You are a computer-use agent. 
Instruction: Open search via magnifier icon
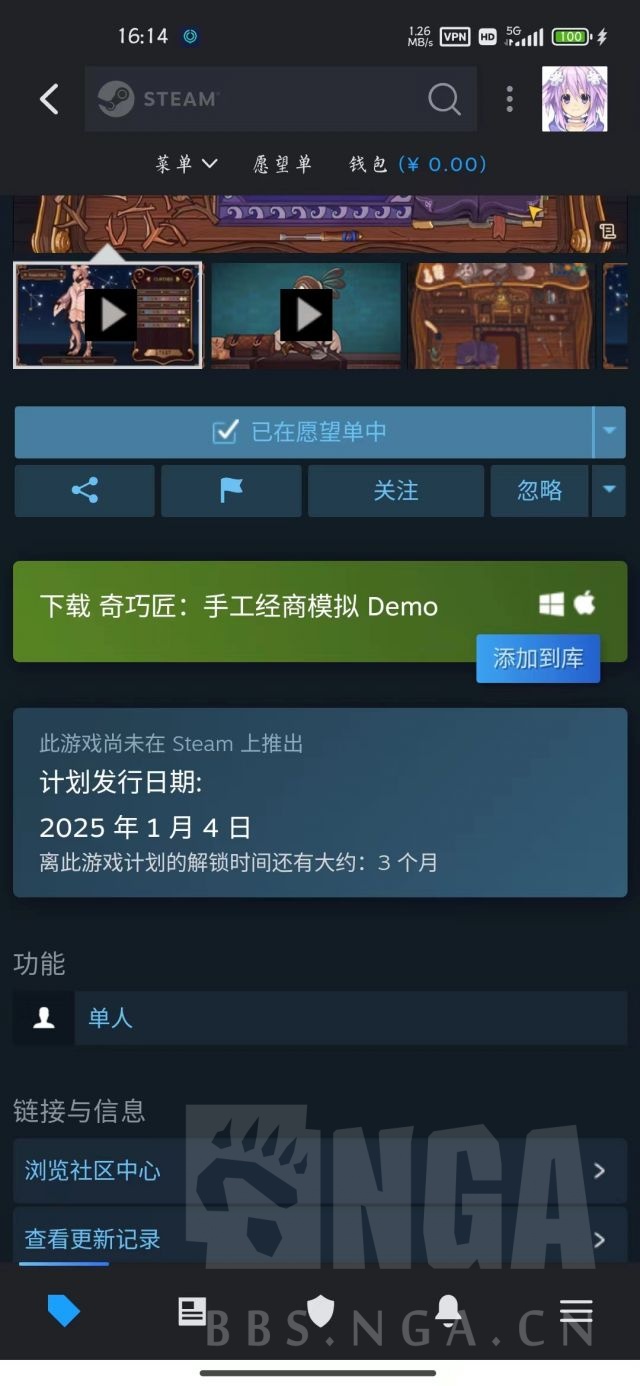(444, 99)
